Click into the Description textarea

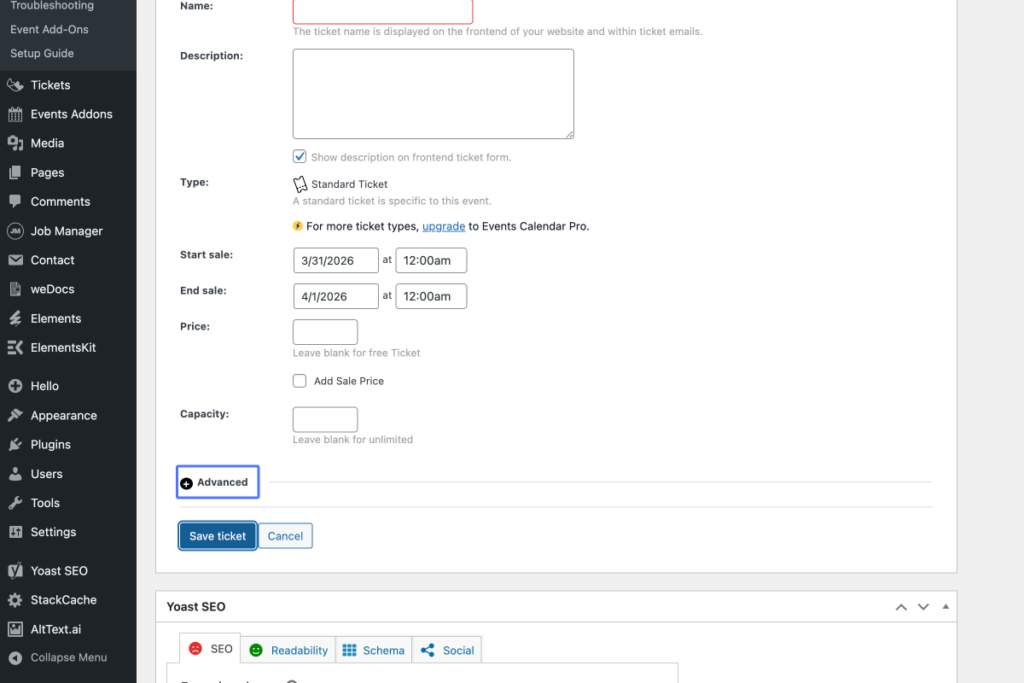(x=433, y=94)
